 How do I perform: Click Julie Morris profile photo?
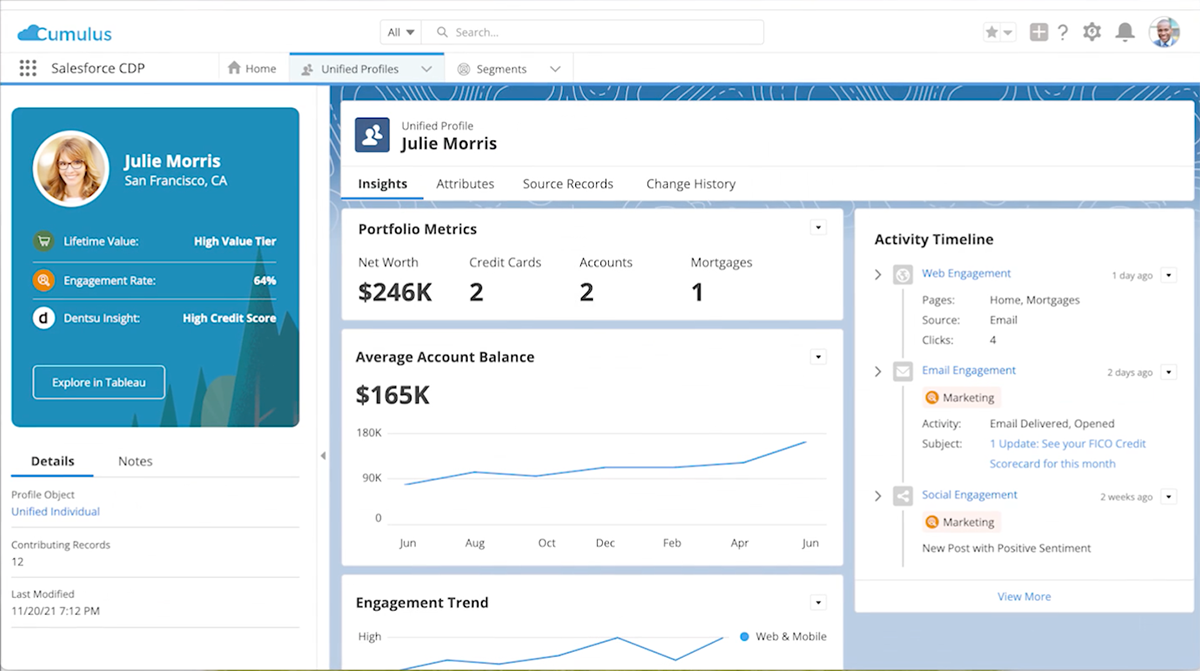71,168
